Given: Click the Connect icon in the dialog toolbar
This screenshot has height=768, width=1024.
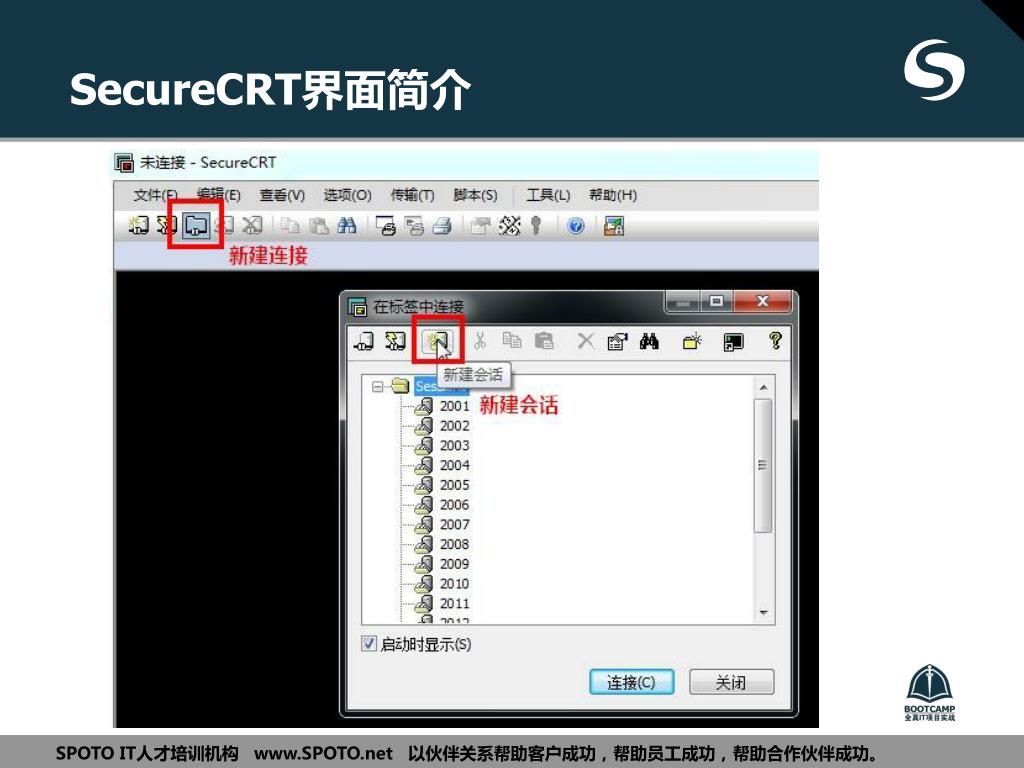Looking at the screenshot, I should [x=364, y=341].
